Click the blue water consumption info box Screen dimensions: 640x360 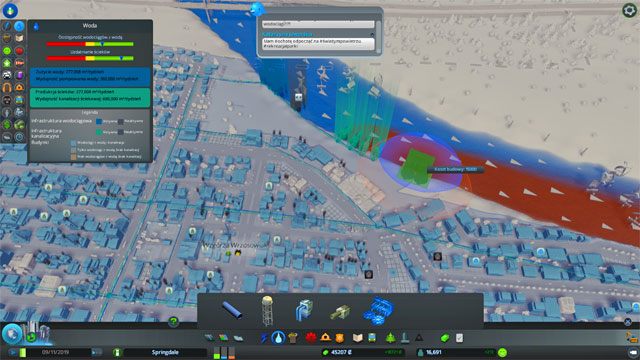click(x=90, y=76)
